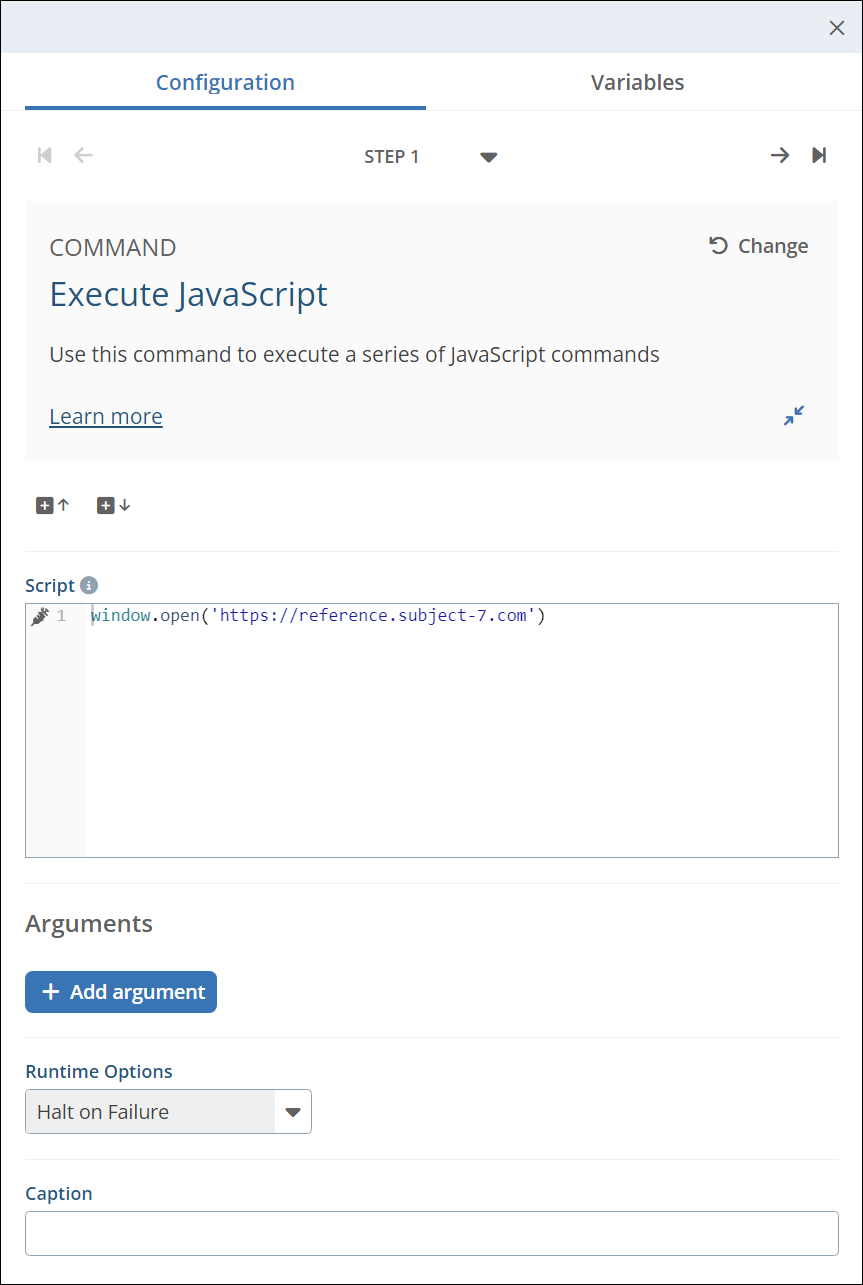
Task: Collapse the command description box
Action: point(794,416)
